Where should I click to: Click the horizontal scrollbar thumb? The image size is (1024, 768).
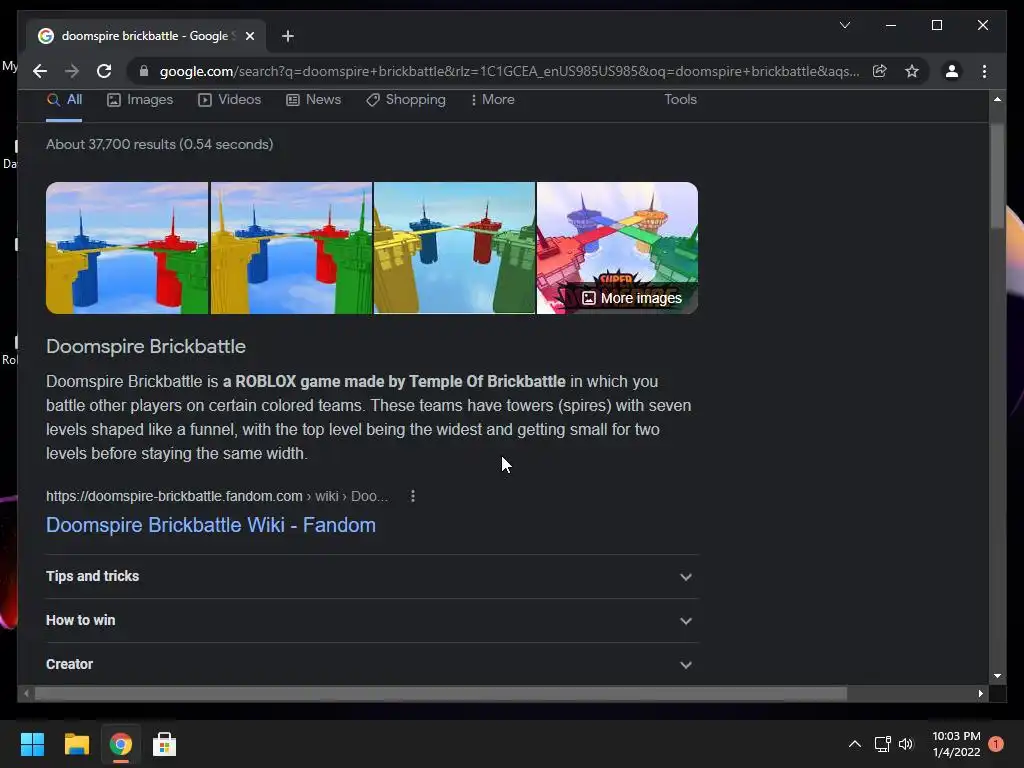pos(441,694)
